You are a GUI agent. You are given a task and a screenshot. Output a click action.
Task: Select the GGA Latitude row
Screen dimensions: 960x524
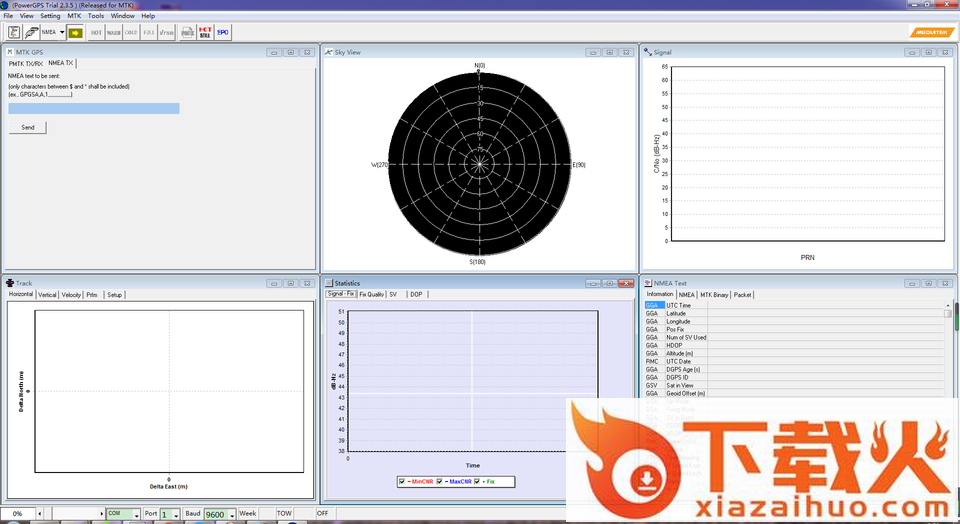794,313
